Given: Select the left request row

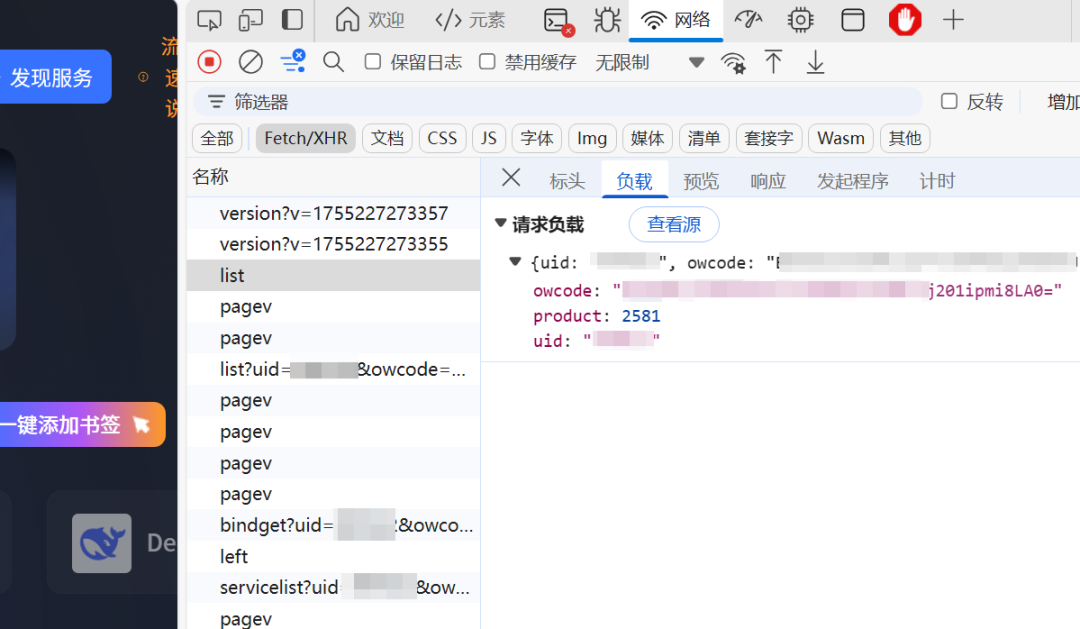Looking at the screenshot, I should (333, 557).
